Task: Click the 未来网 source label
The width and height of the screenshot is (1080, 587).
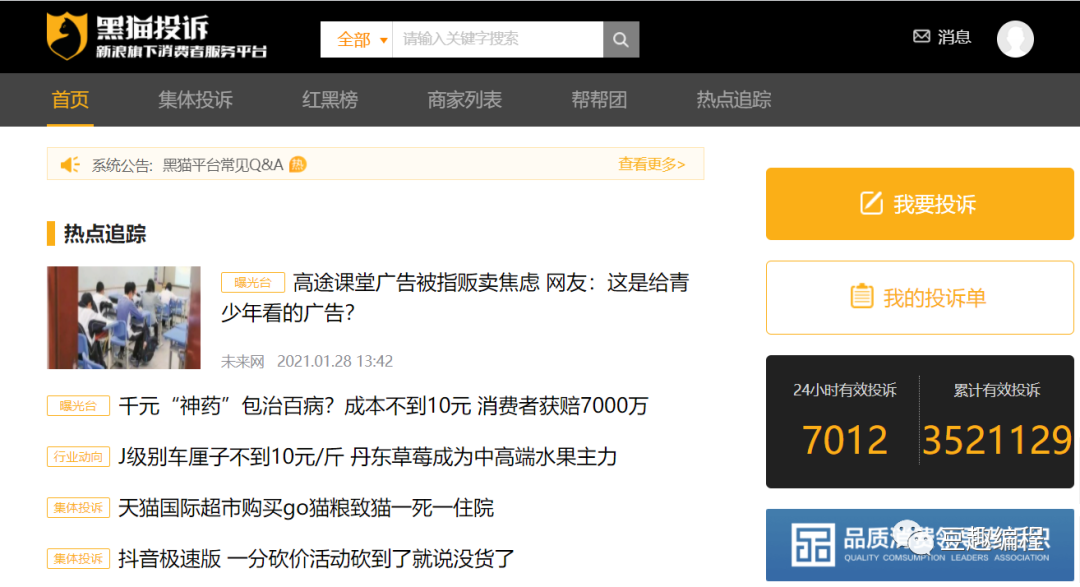Action: (x=242, y=362)
